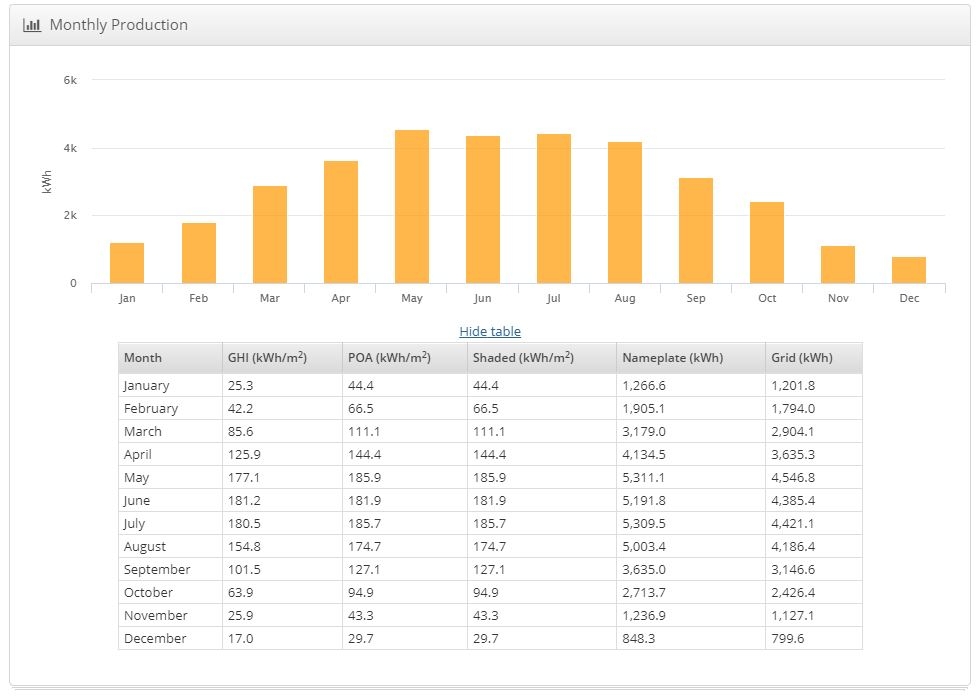This screenshot has height=696, width=980.
Task: Click the Nameplate (kWh) column header
Action: coord(672,358)
